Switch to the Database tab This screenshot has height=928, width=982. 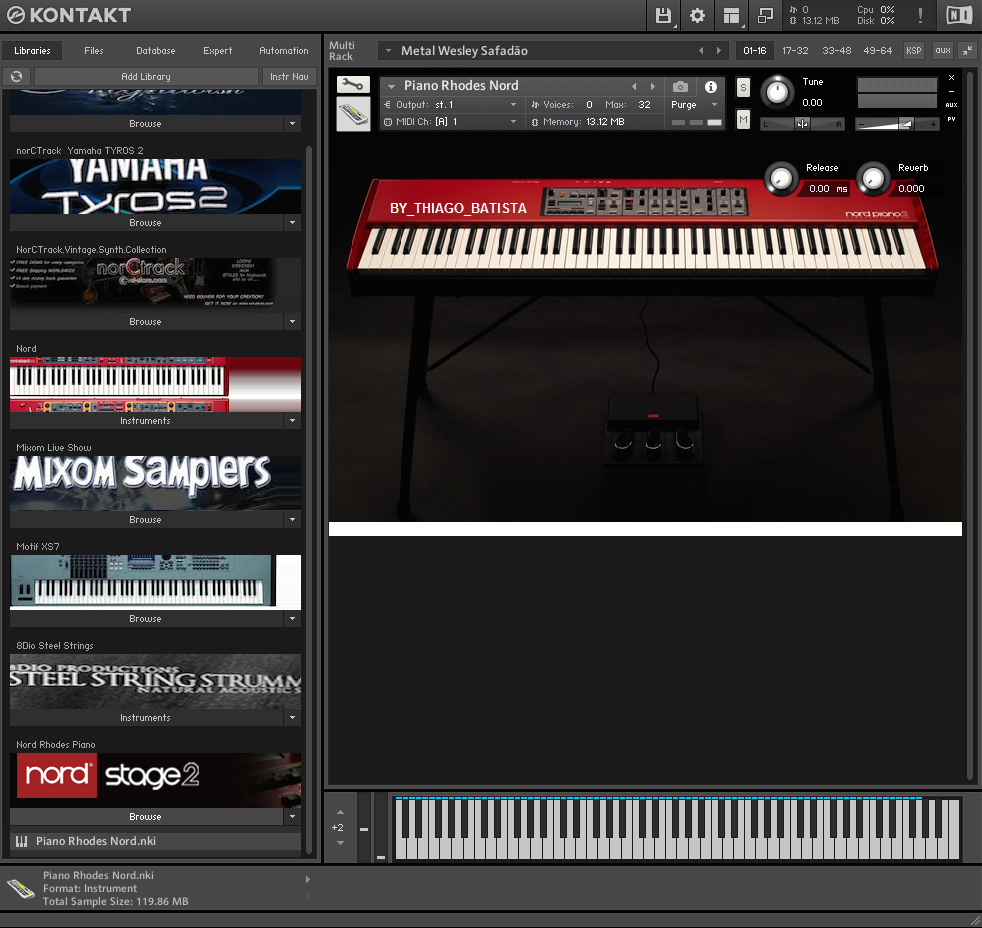pos(156,51)
